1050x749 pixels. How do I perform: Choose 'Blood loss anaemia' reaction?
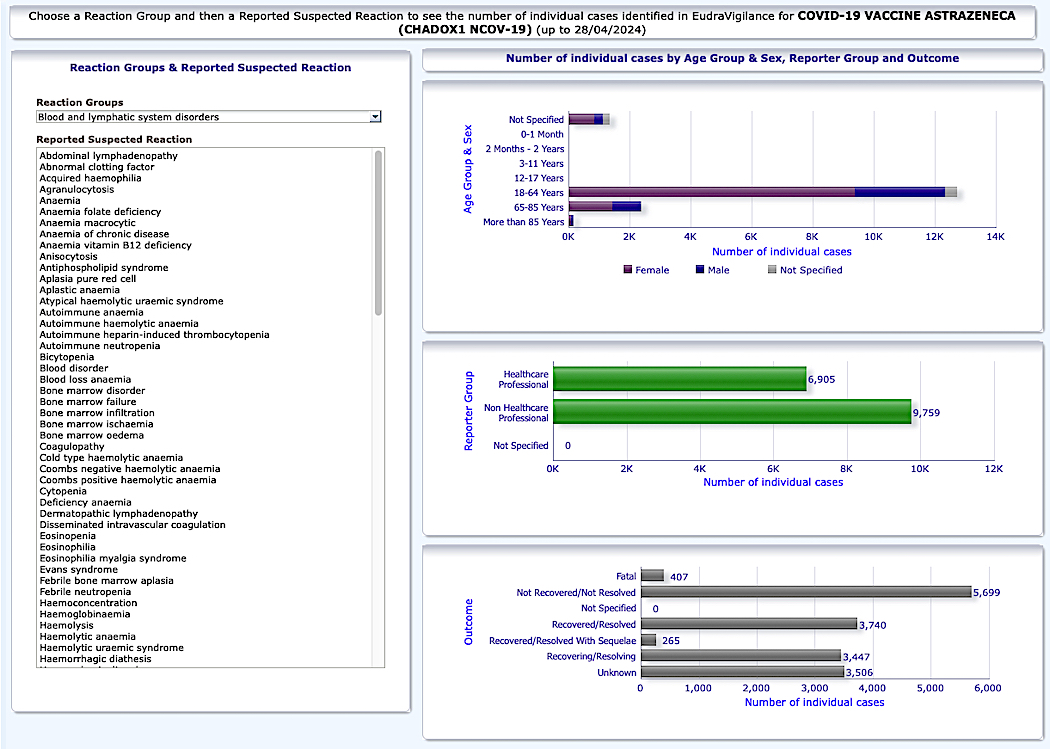click(x=85, y=380)
